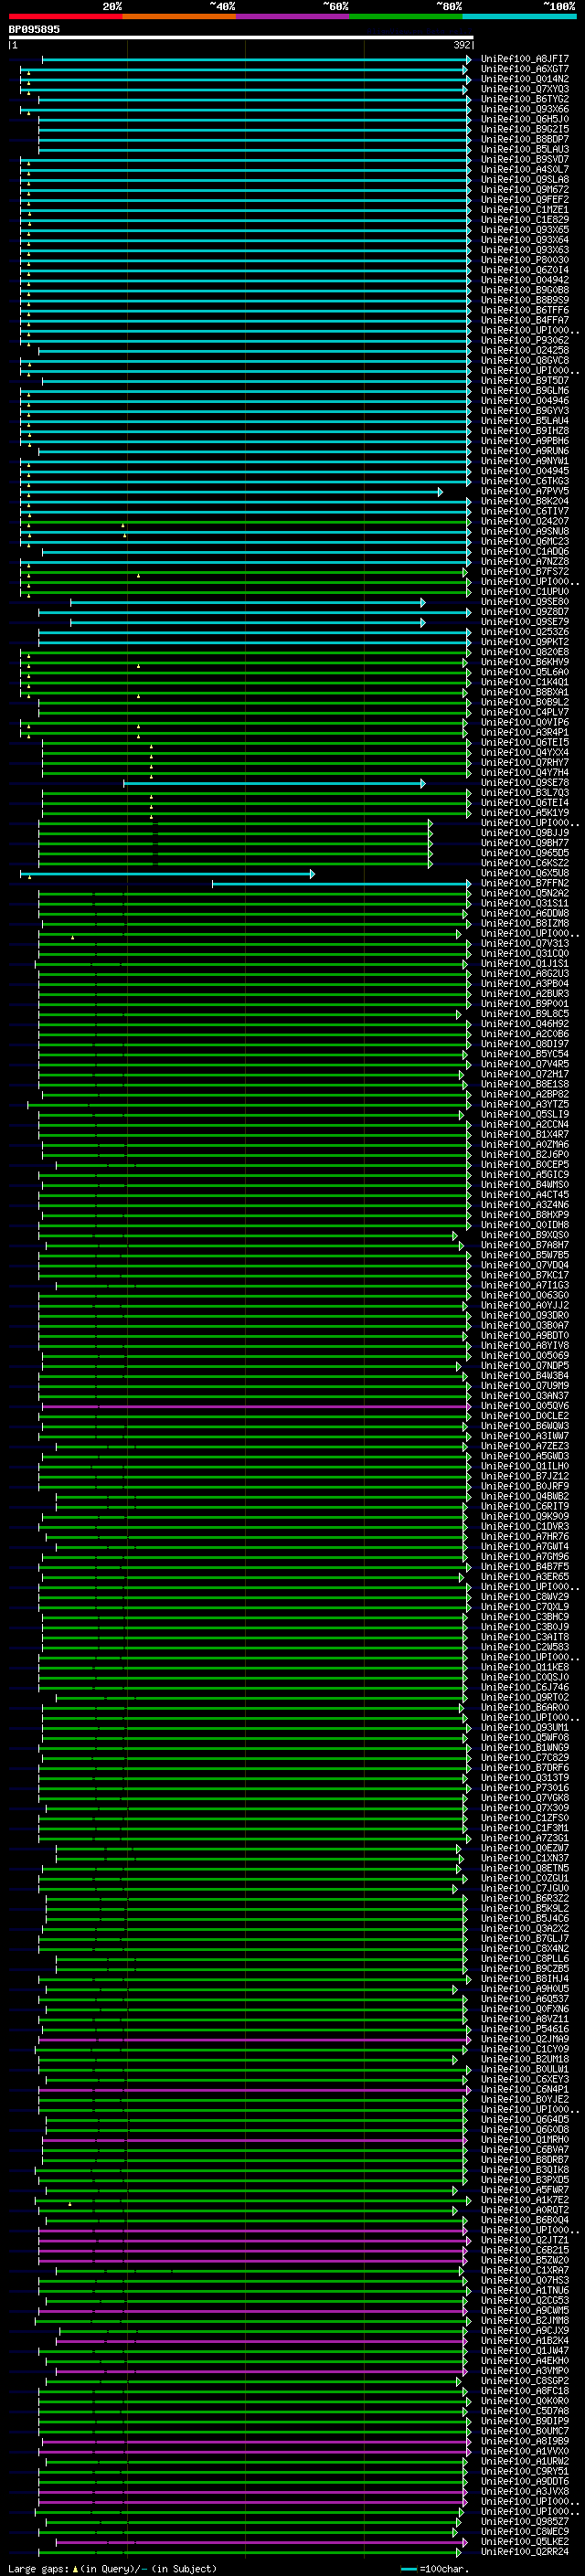This screenshot has height=2576, width=585.
Task: Open UniRef100_C7QXL9 entry
Action: coord(525,1607)
